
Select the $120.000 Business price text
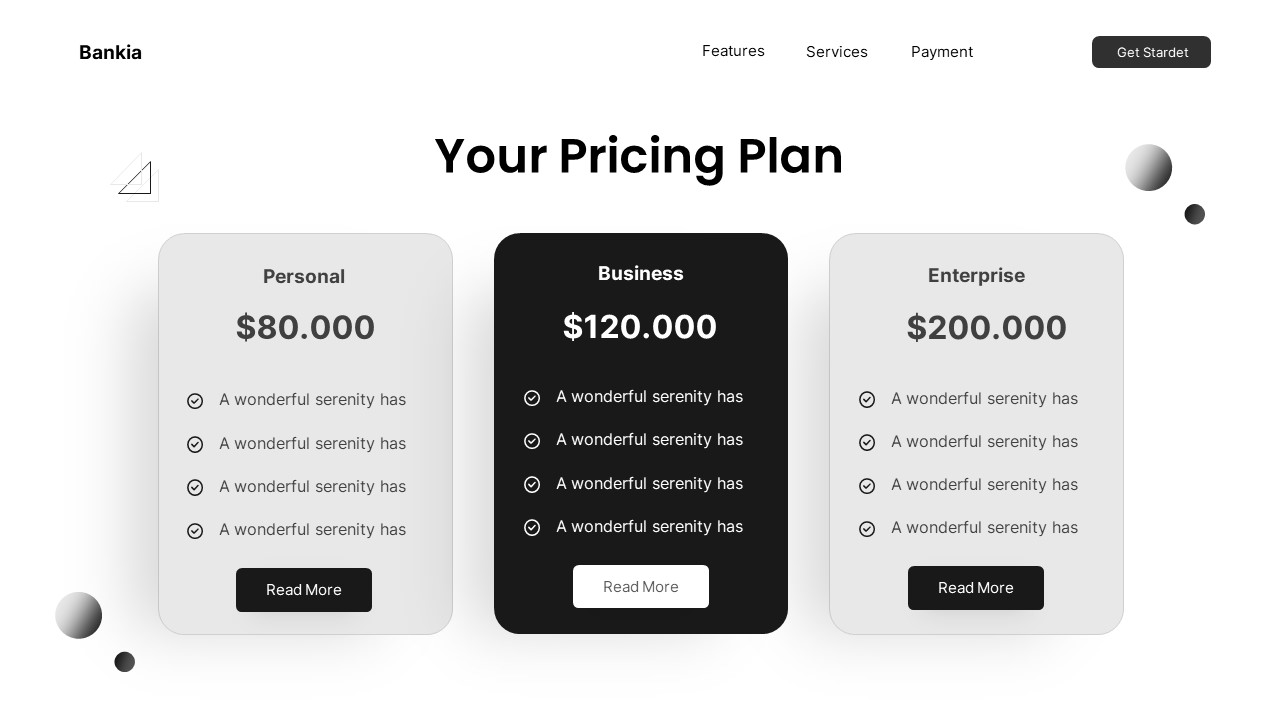pos(640,327)
